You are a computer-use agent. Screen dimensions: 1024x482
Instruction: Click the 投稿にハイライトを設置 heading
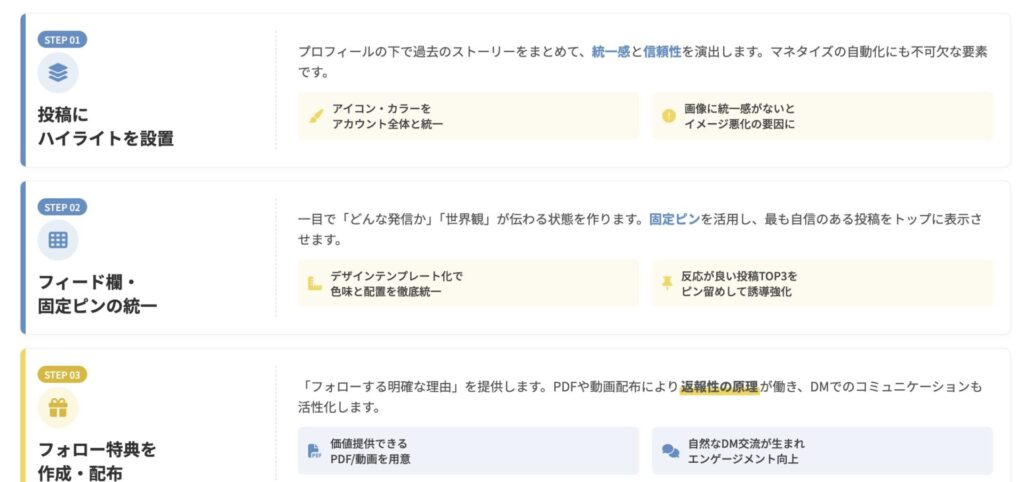point(105,127)
